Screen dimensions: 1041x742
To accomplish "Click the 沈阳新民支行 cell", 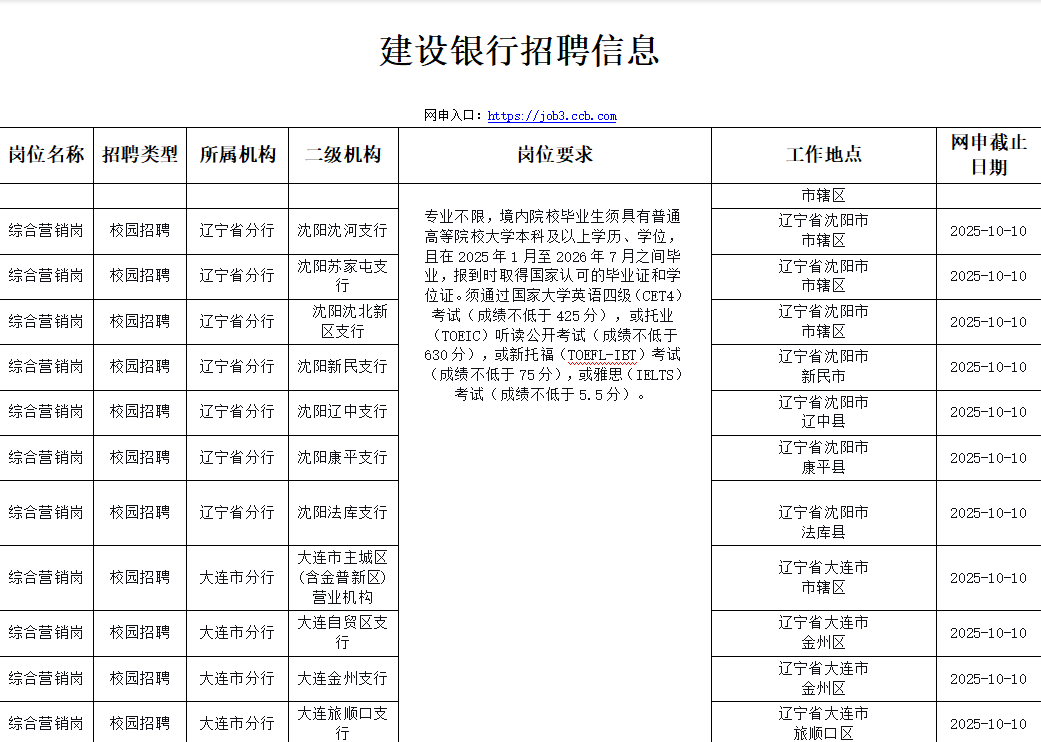I will point(342,367).
